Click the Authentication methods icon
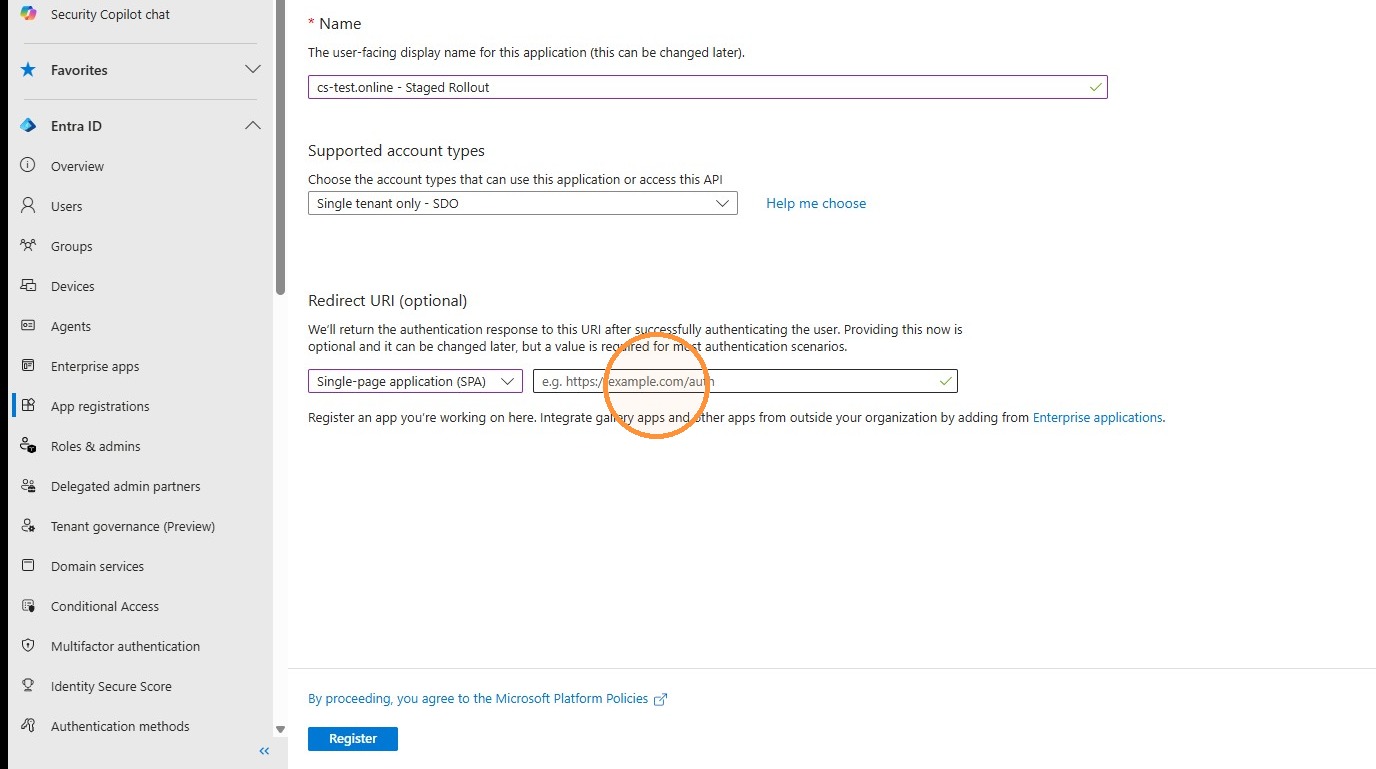Viewport: 1376px width, 769px height. (28, 726)
